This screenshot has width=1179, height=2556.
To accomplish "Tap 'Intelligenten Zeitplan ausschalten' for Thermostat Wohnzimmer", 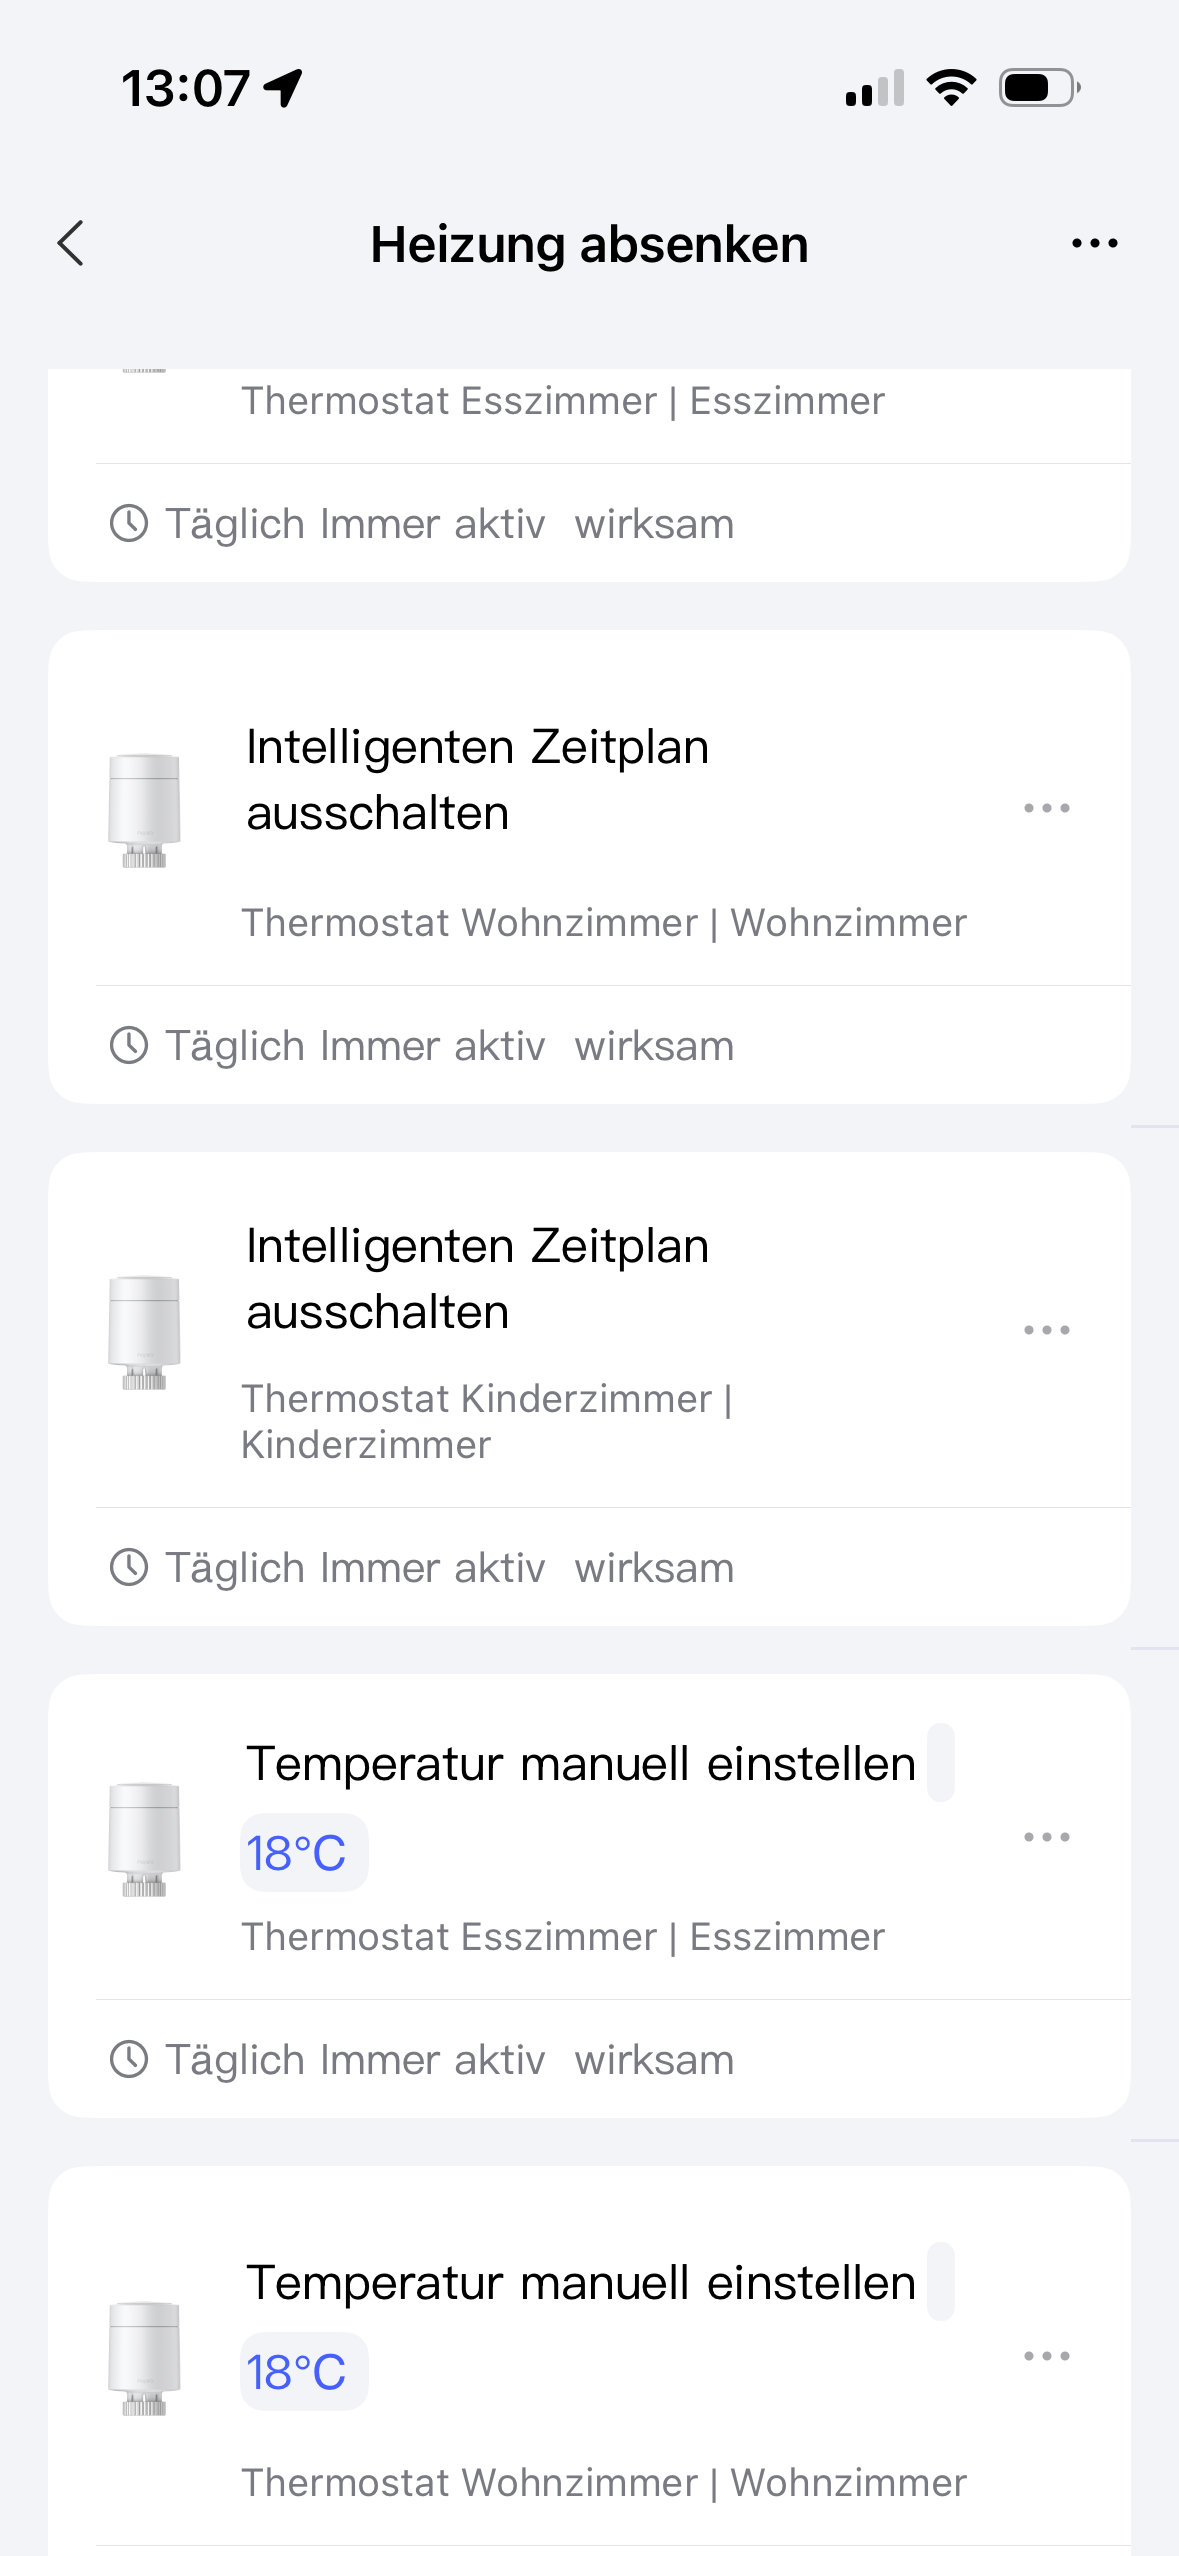I will (x=477, y=780).
